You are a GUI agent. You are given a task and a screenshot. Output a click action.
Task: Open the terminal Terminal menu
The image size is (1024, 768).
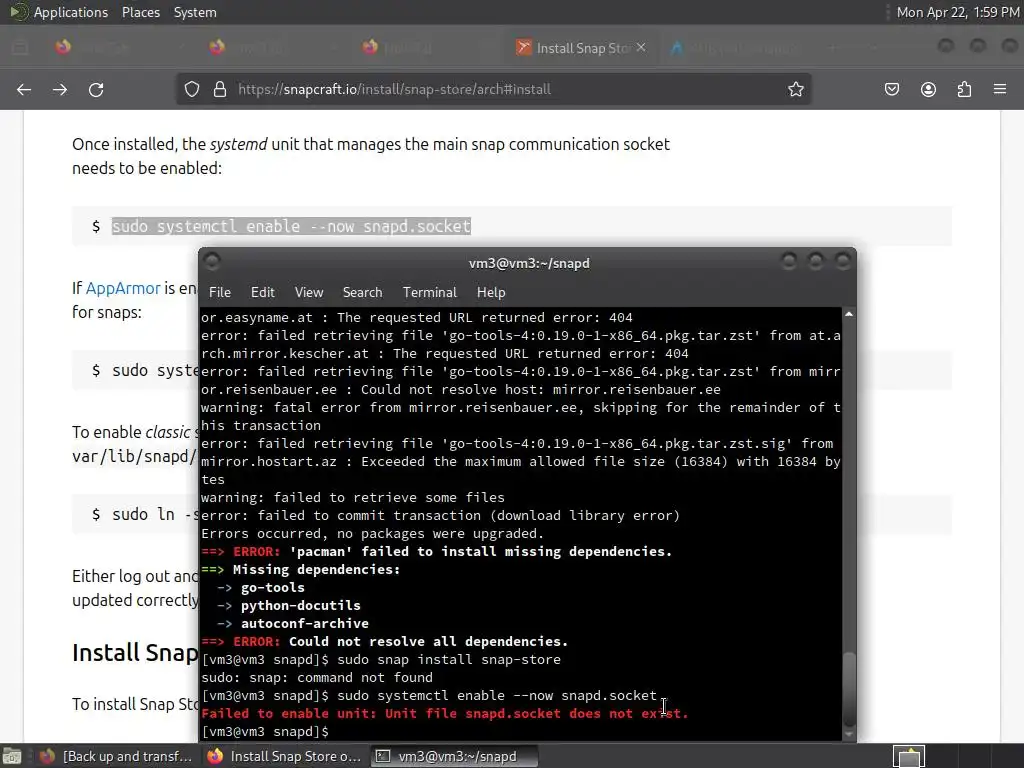click(x=430, y=292)
